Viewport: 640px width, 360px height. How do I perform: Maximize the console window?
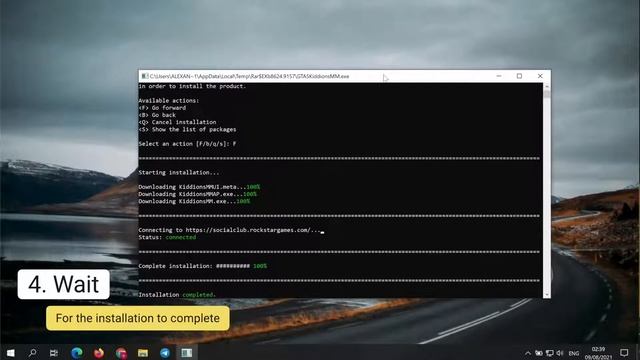(x=519, y=76)
